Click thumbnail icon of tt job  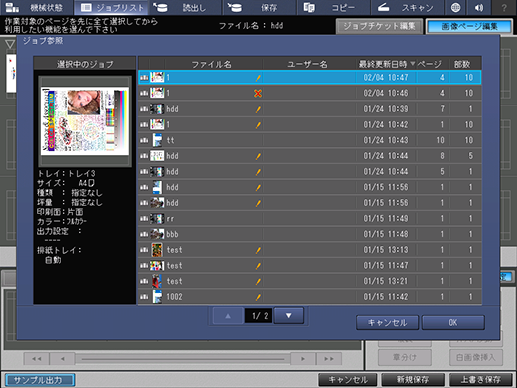pyautogui.click(x=157, y=140)
